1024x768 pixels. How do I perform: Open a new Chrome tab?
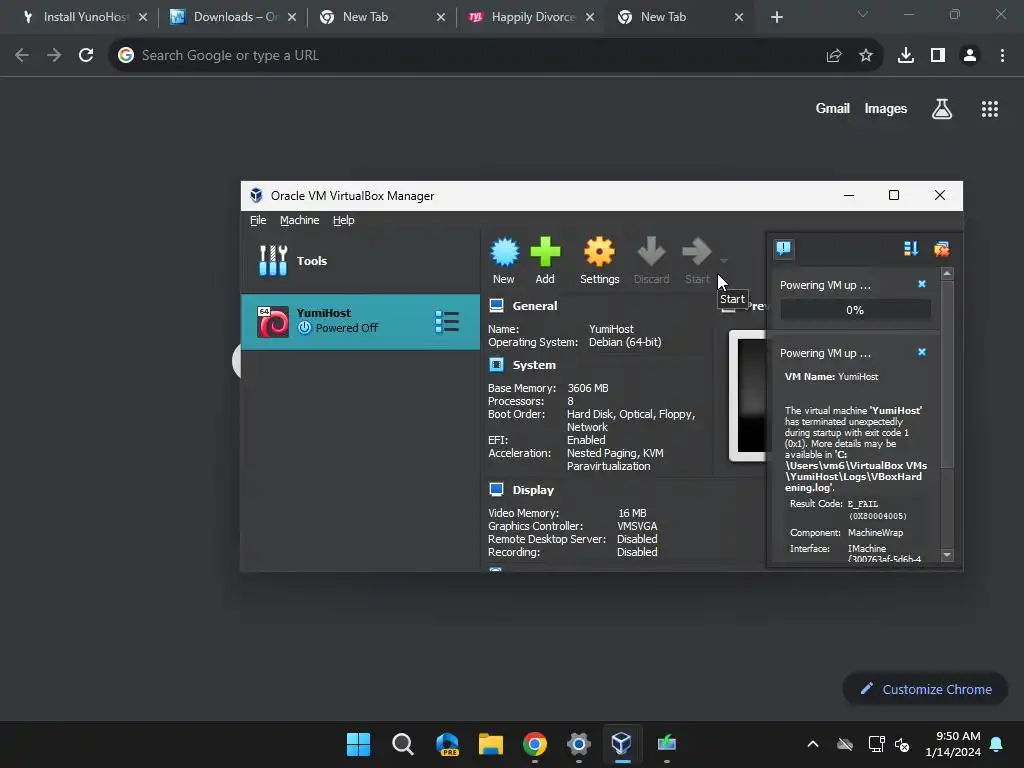tap(776, 17)
